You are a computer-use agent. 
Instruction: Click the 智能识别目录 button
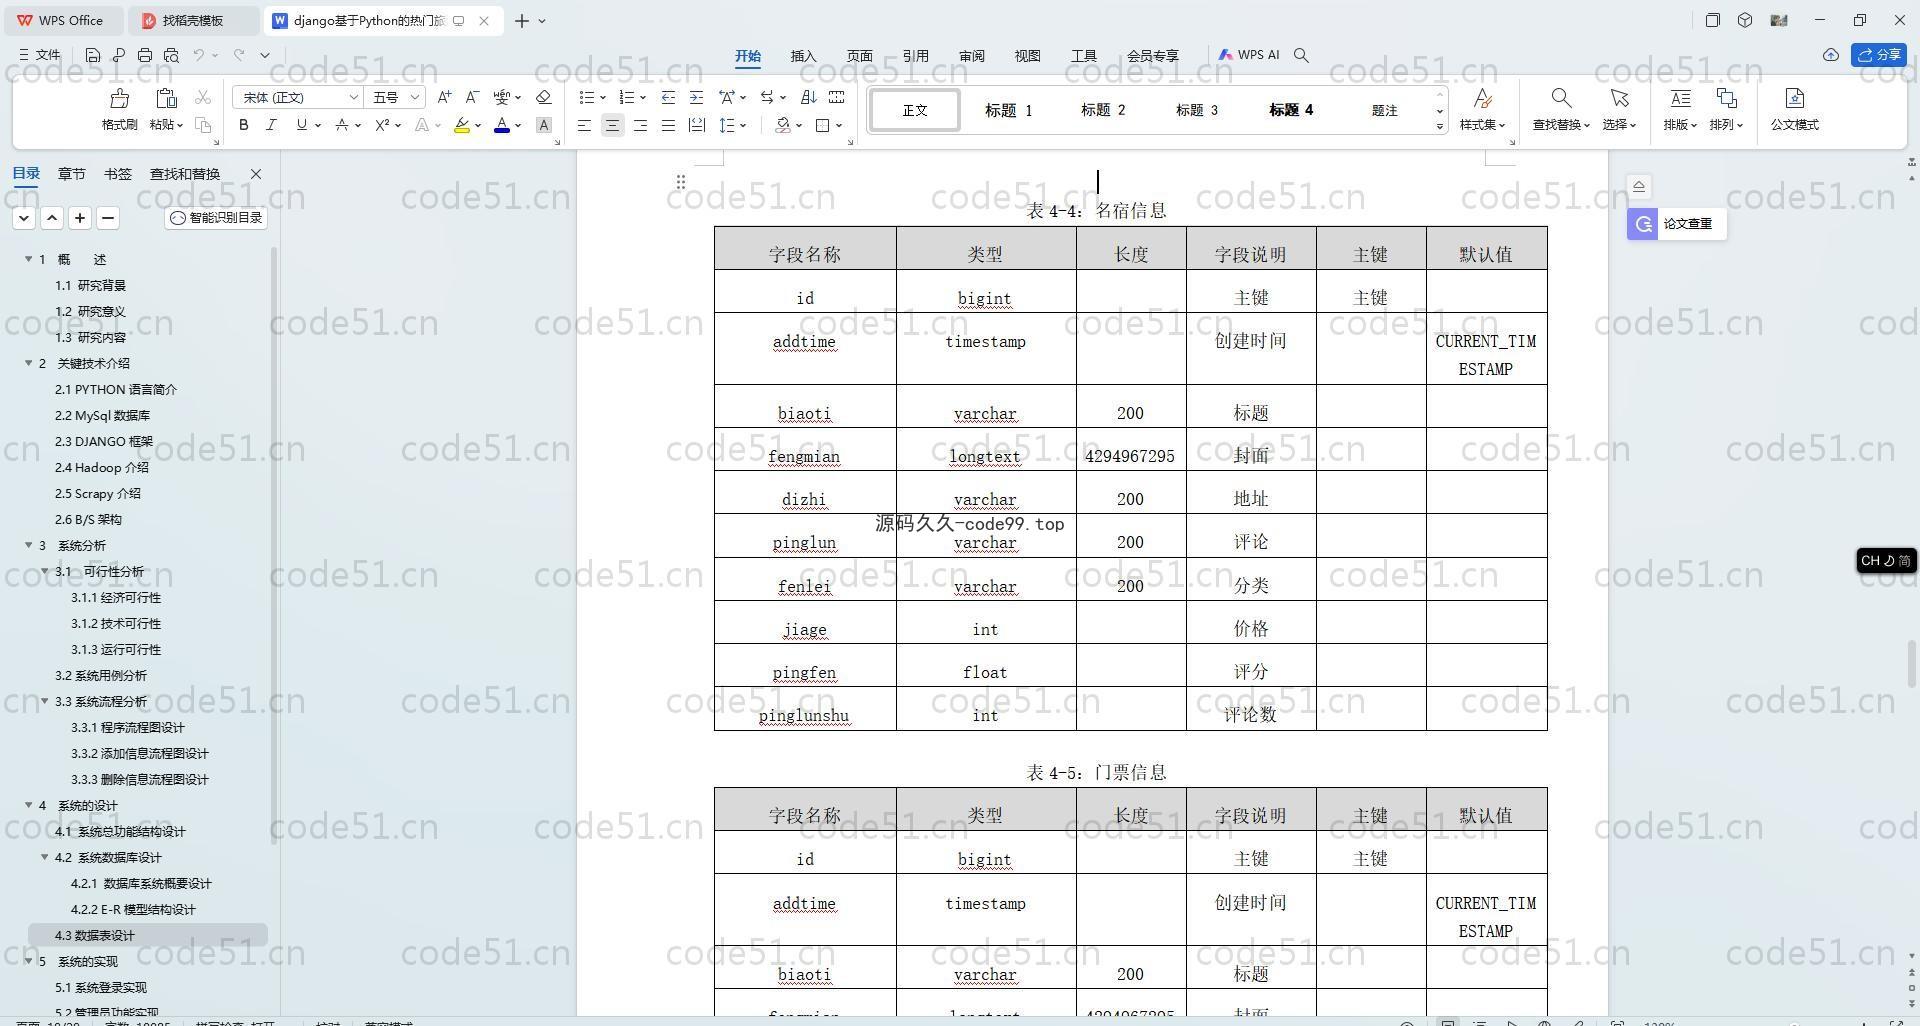tap(216, 217)
